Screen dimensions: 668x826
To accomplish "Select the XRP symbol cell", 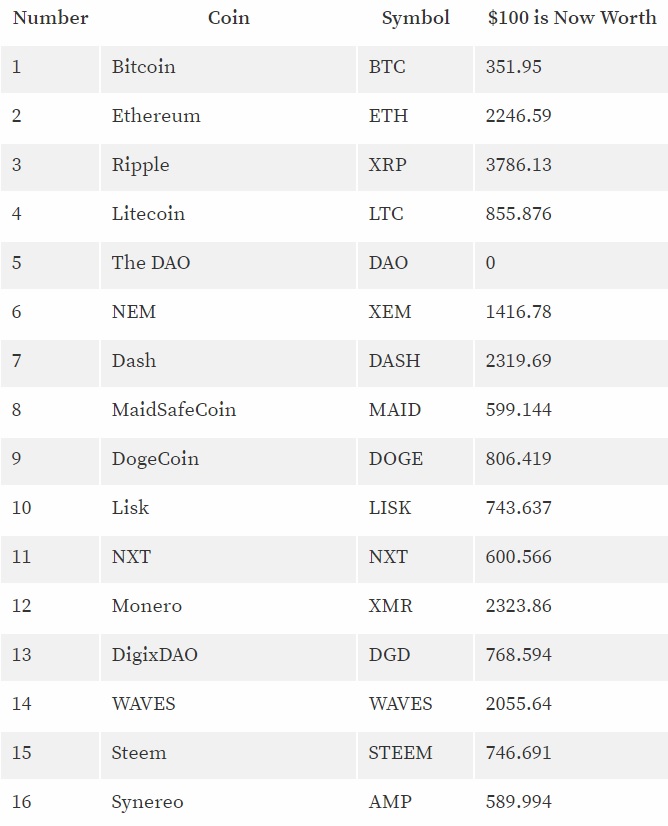I will (x=388, y=165).
